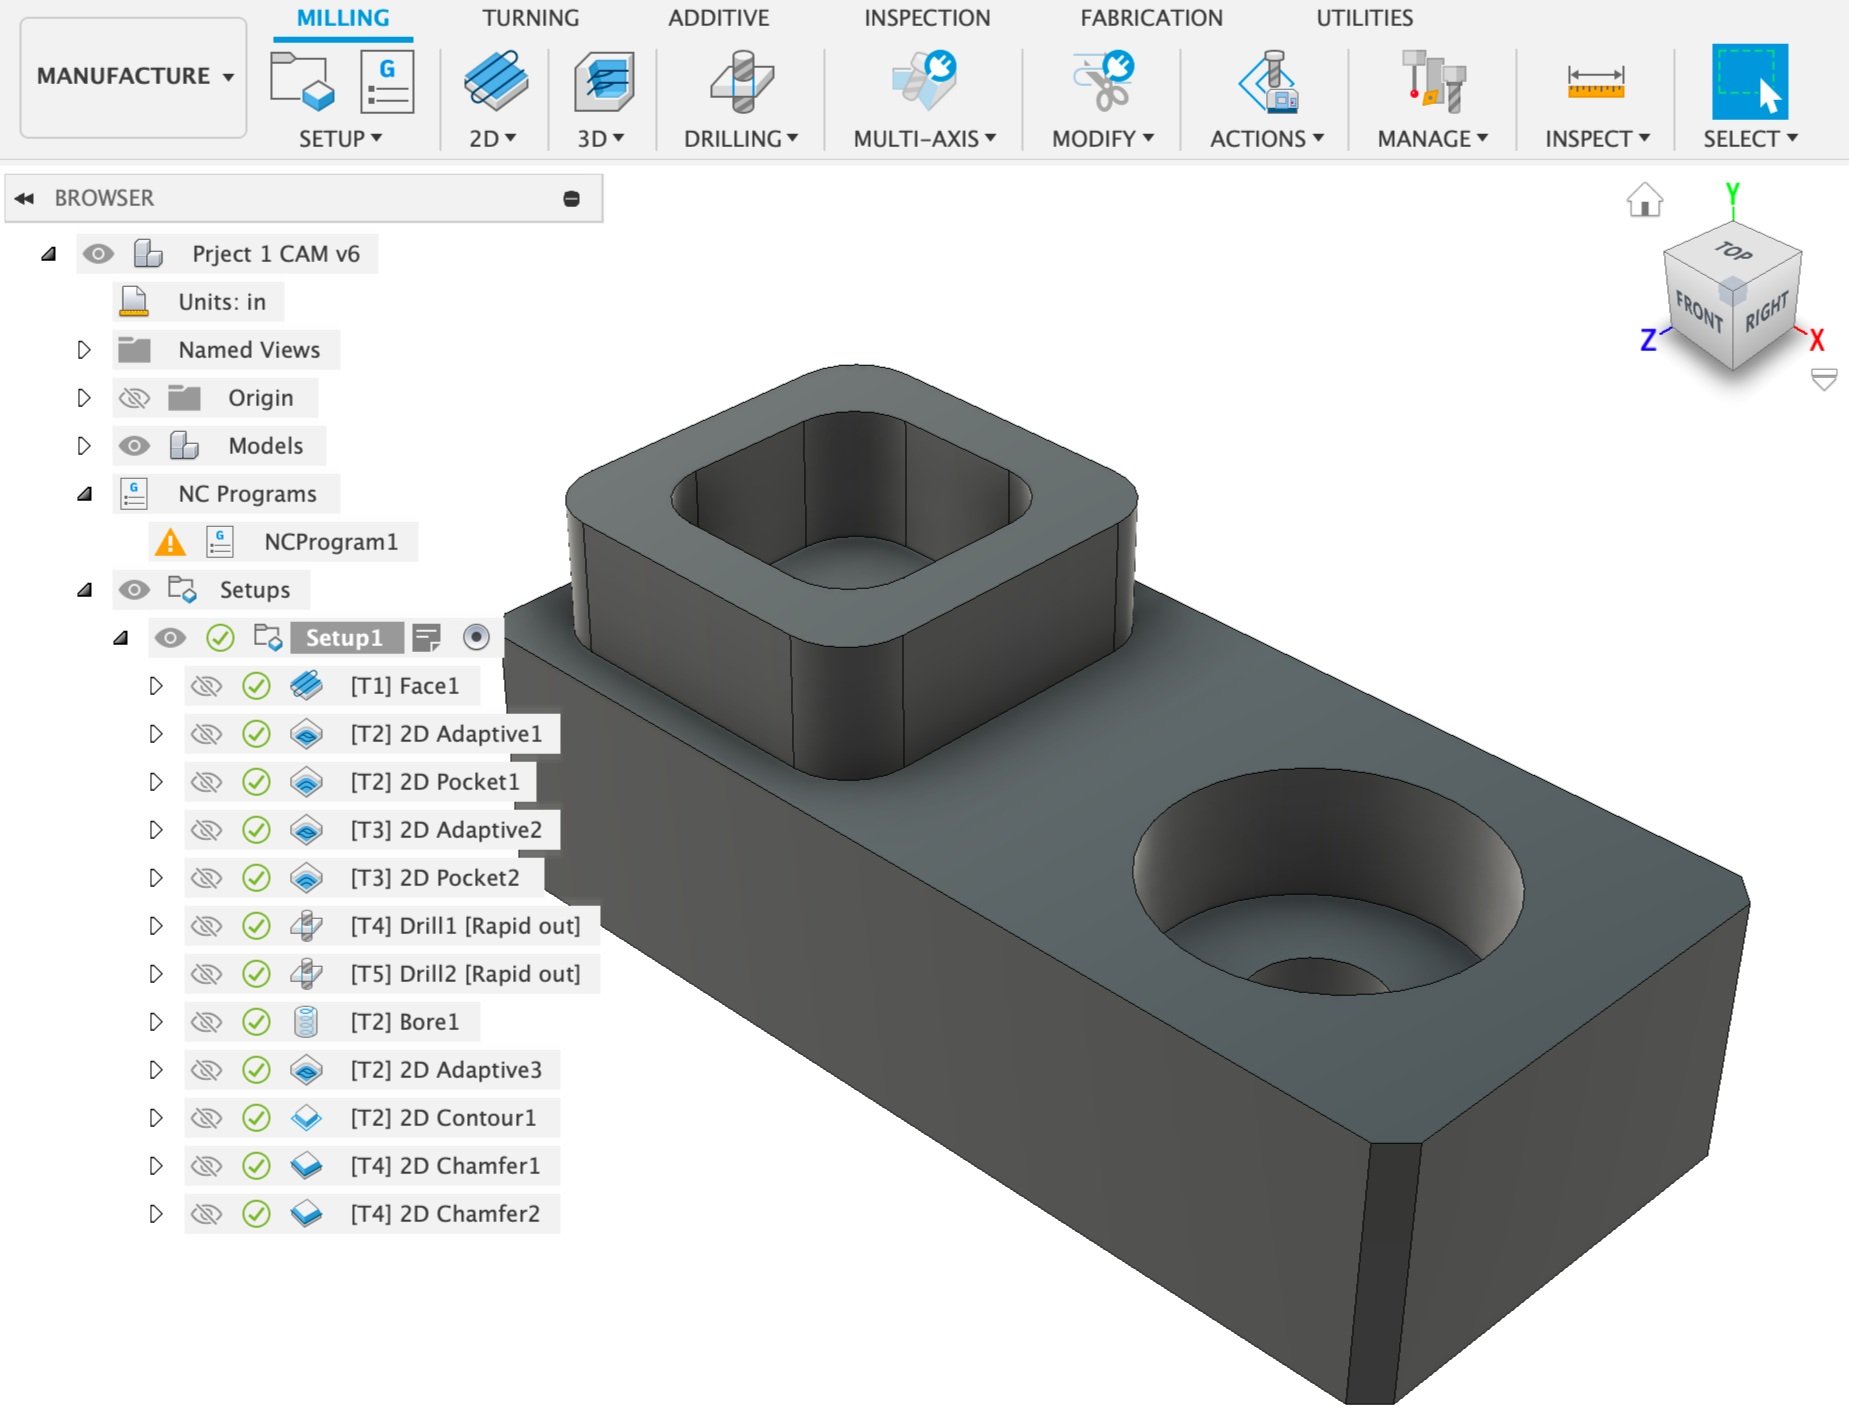This screenshot has height=1426, width=1849.
Task: Switch to the ADDITIVE tab
Action: click(719, 18)
